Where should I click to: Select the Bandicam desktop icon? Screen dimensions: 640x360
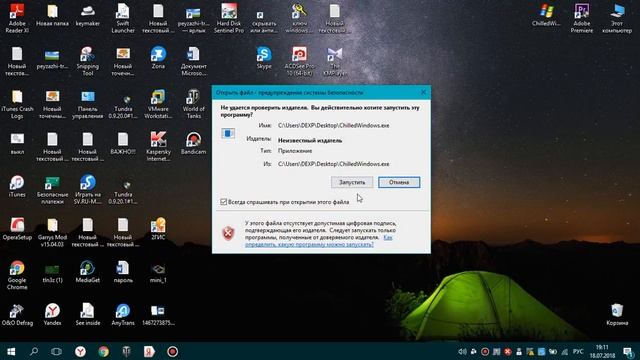pyautogui.click(x=193, y=144)
